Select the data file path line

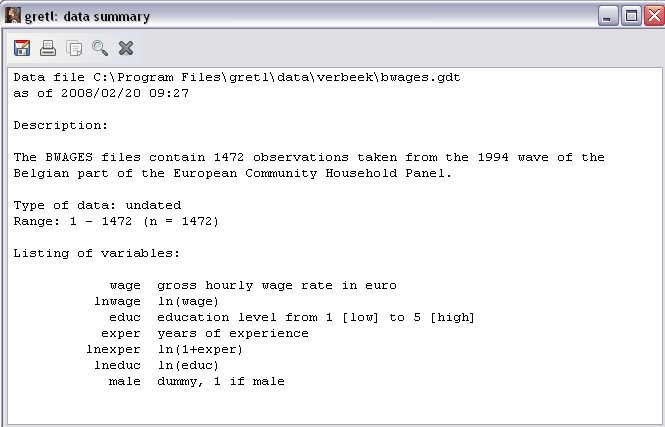237,78
